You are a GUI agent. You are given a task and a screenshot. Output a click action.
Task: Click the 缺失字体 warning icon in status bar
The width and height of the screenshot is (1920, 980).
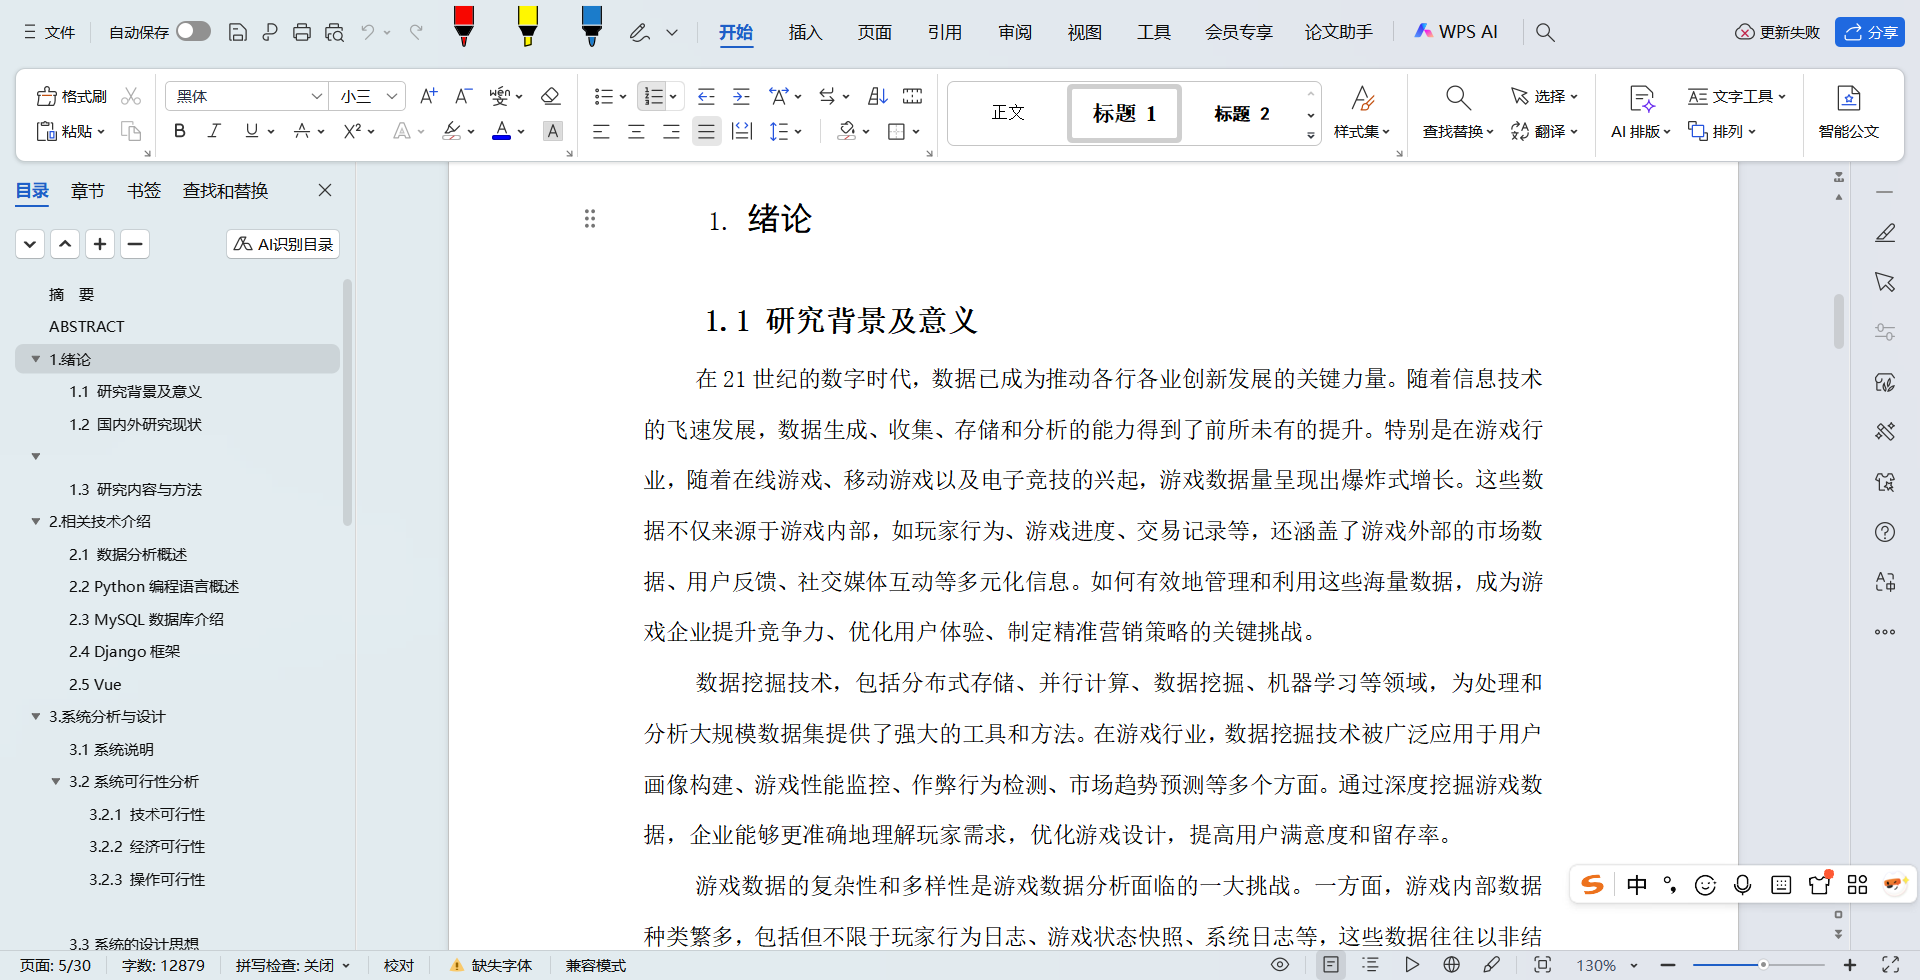coord(458,965)
